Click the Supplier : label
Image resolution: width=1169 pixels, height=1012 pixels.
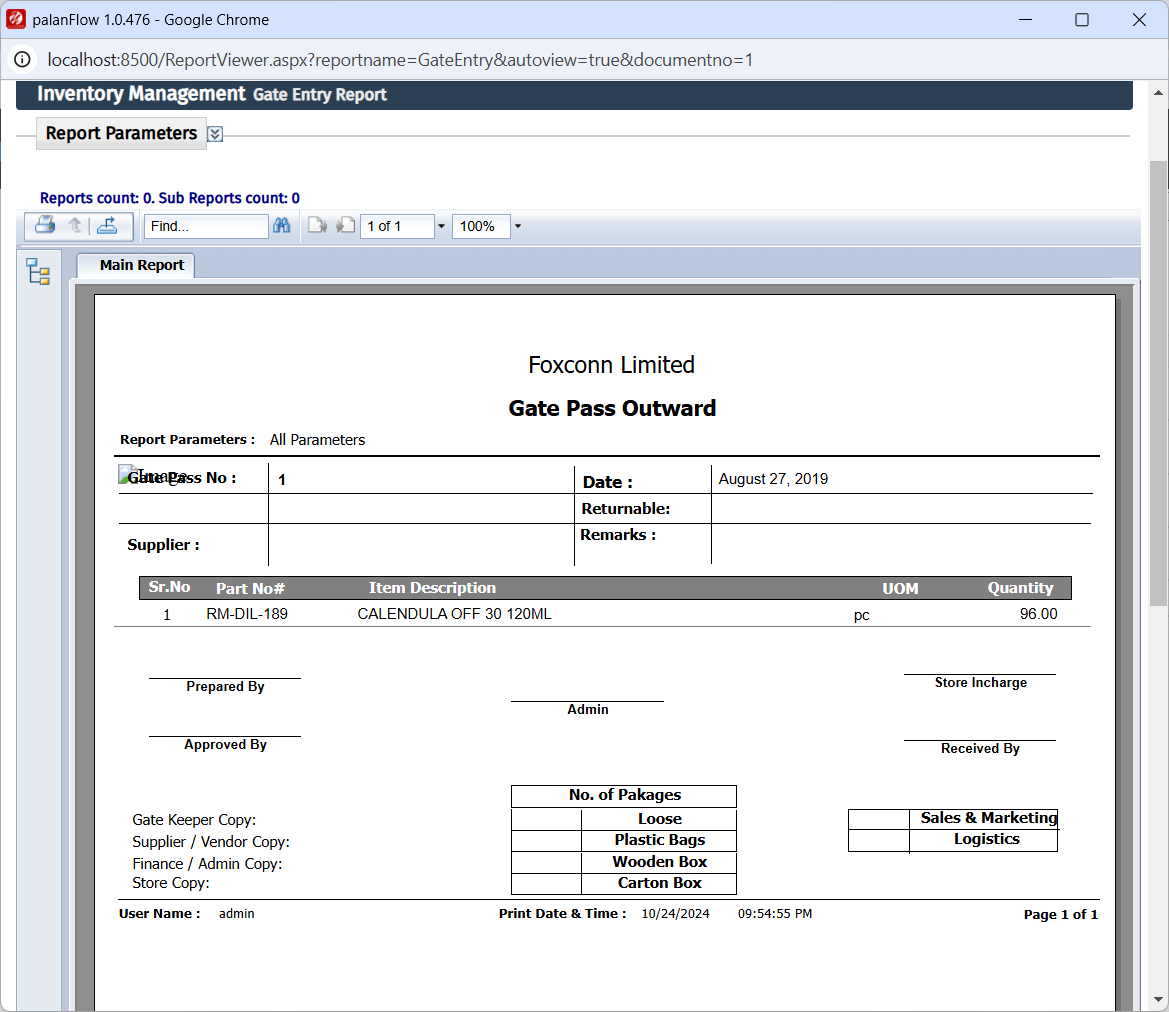coord(163,544)
